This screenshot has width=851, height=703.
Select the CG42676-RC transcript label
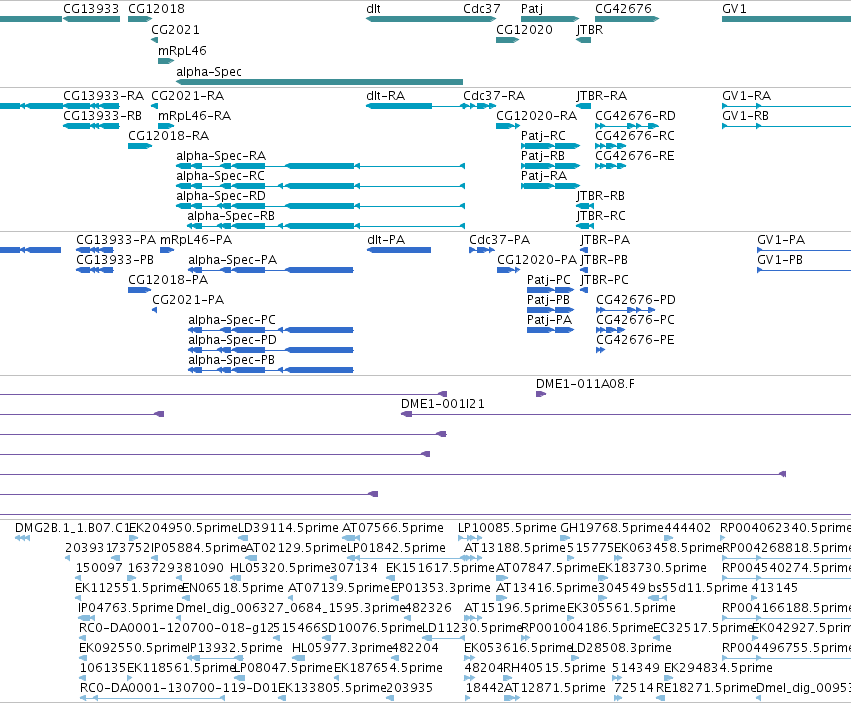click(634, 136)
